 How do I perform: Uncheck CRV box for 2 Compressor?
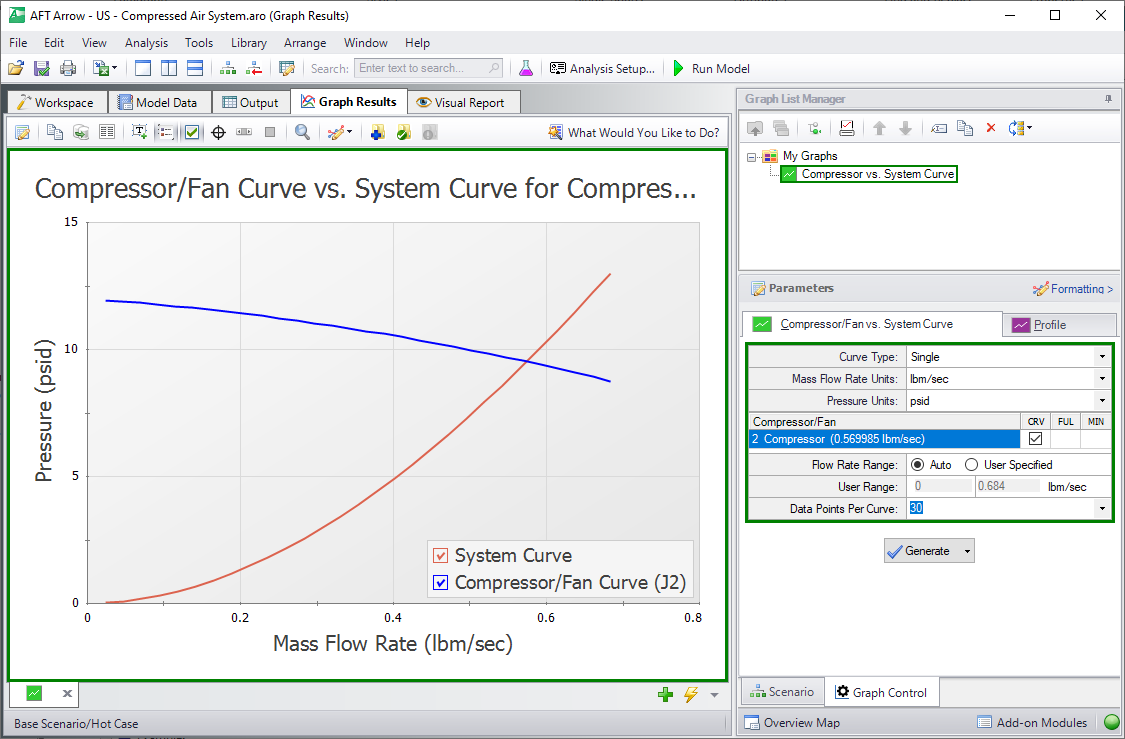(x=1035, y=439)
